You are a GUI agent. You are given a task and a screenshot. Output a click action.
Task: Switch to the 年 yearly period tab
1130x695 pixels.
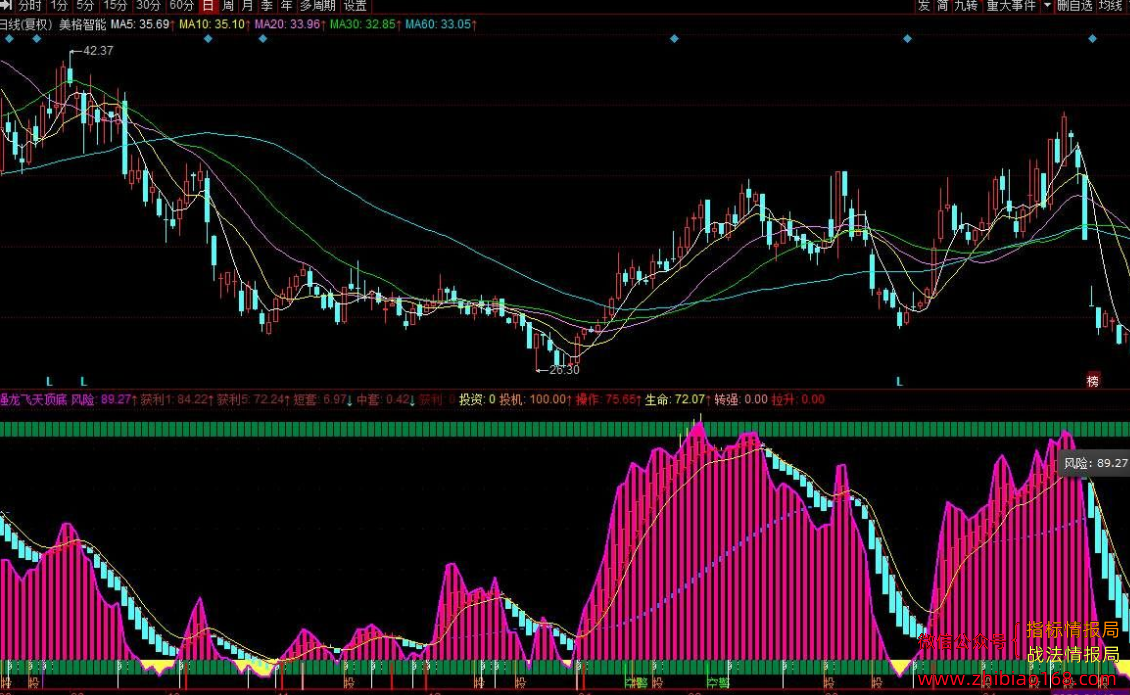point(286,6)
